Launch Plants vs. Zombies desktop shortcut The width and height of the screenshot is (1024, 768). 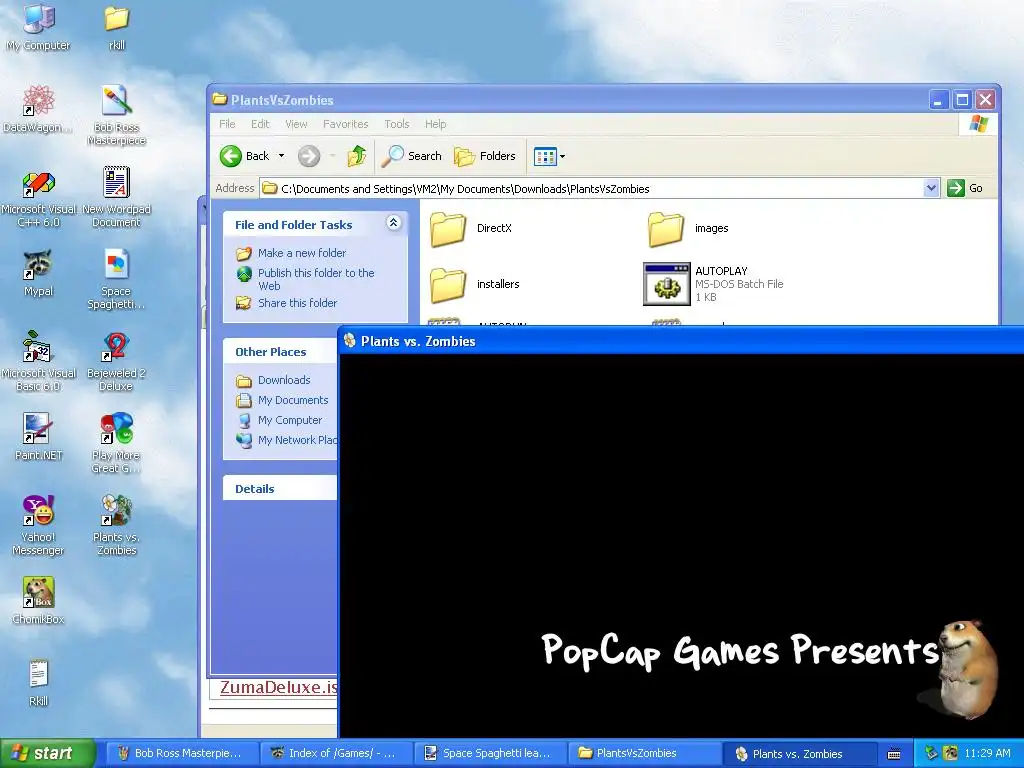(117, 525)
